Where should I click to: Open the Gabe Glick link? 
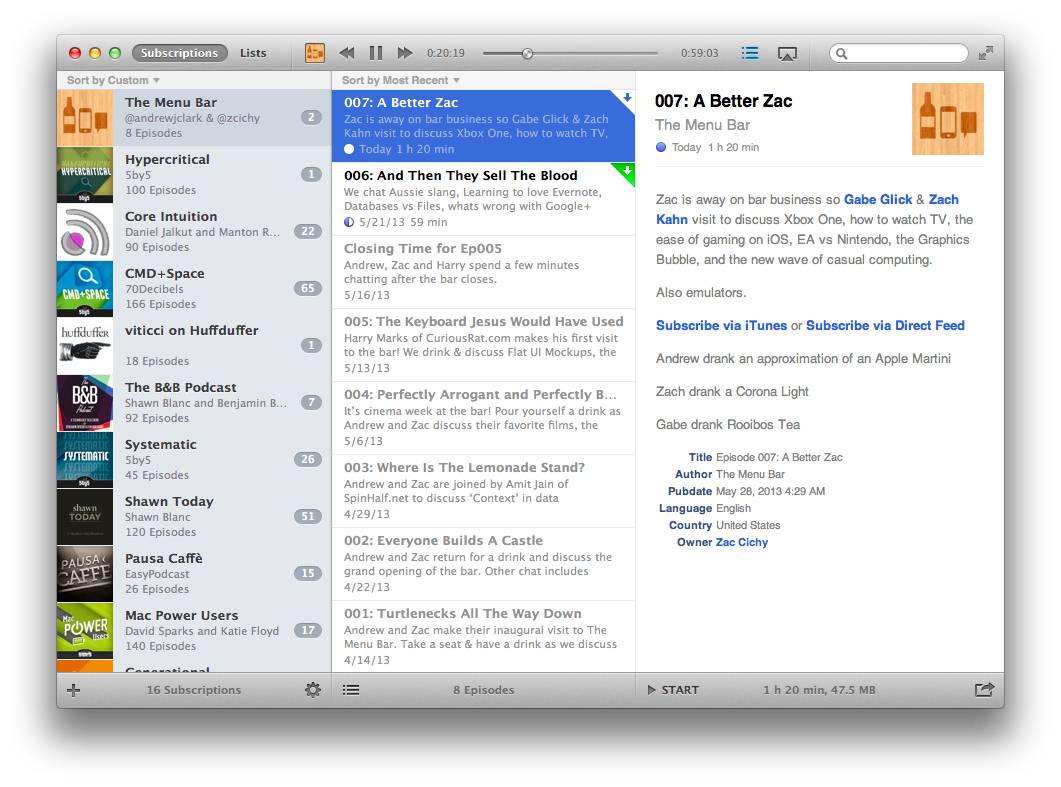click(878, 199)
